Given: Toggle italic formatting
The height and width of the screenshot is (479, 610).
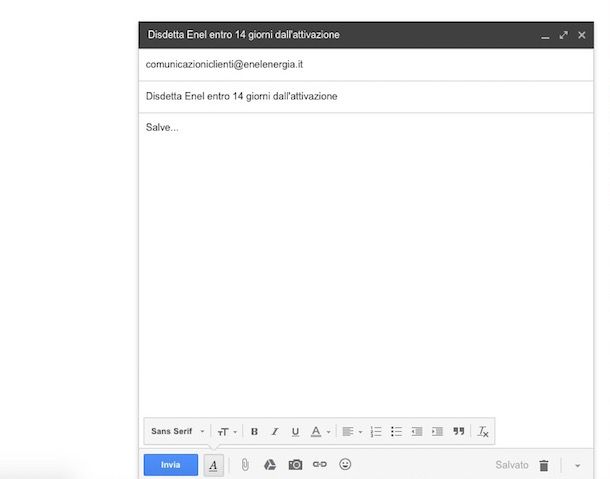Looking at the screenshot, I should pos(275,432).
